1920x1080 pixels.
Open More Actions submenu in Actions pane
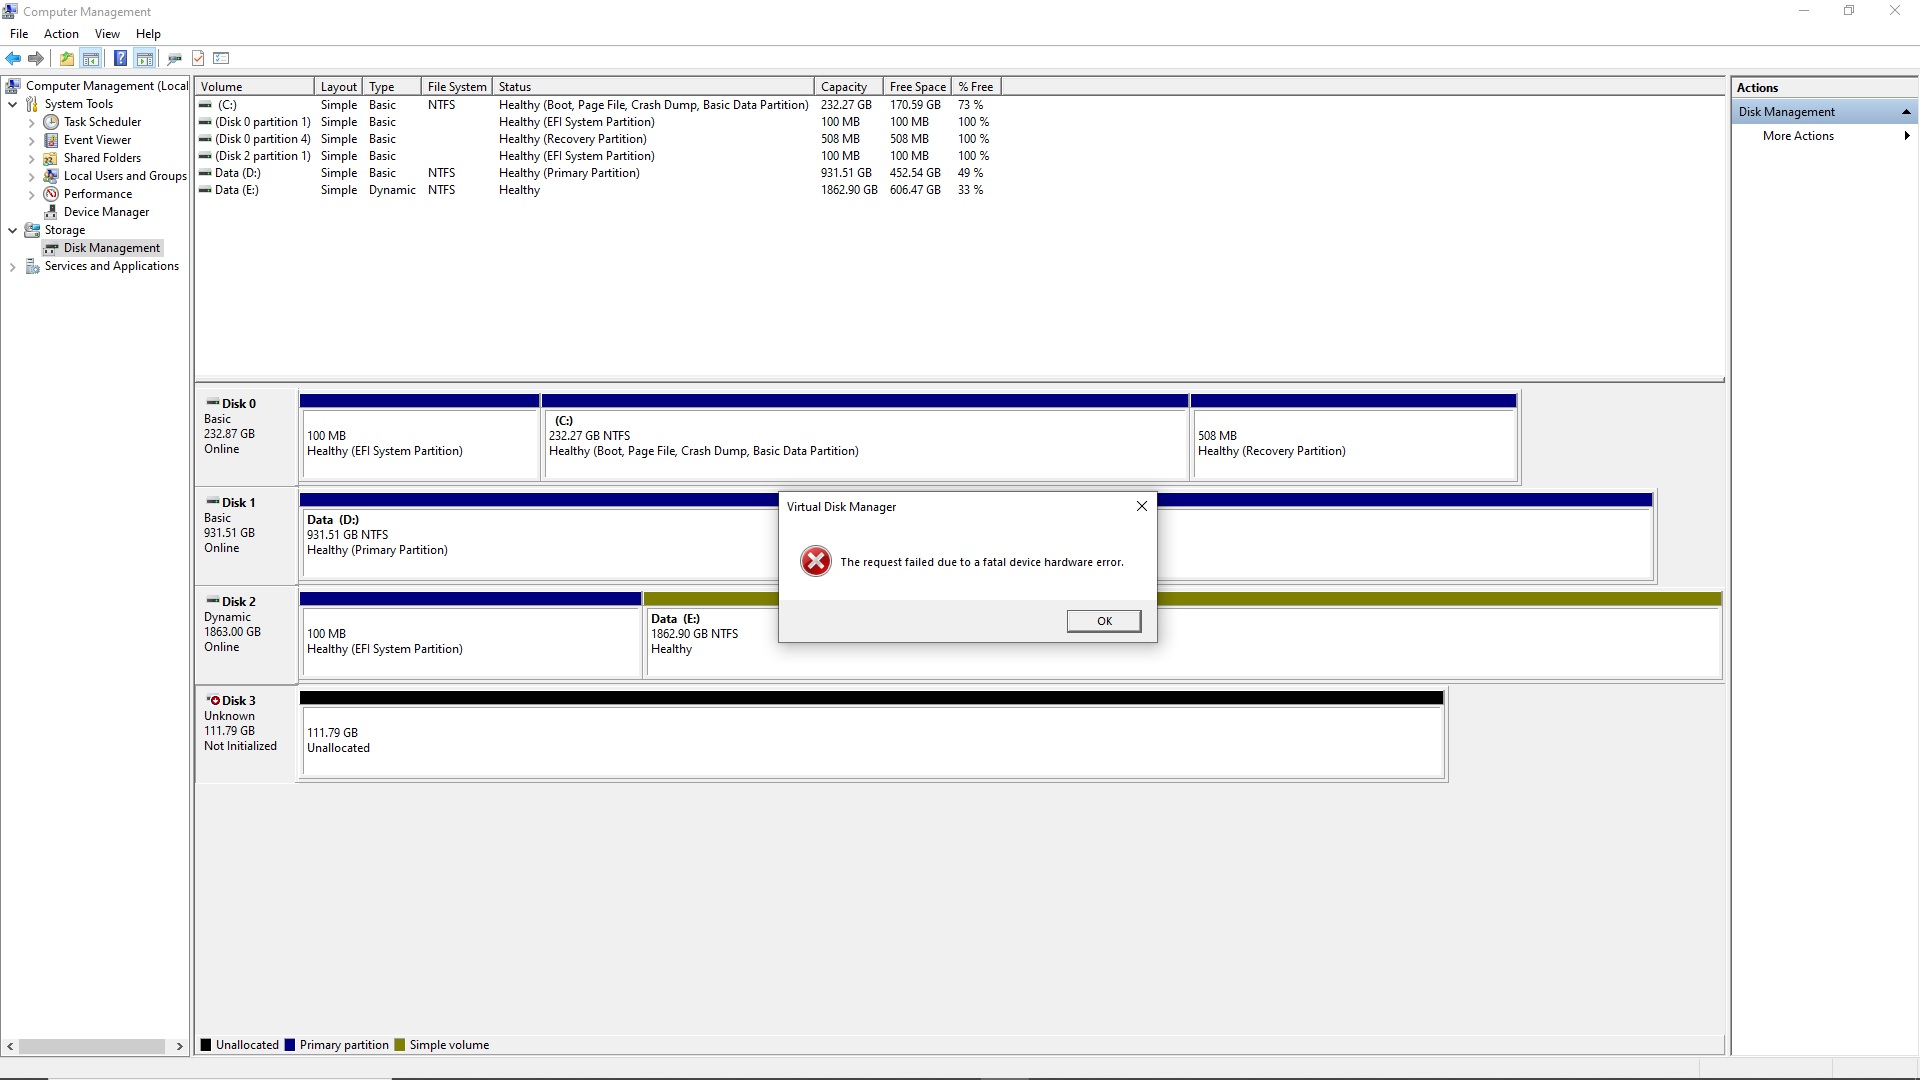click(1798, 136)
